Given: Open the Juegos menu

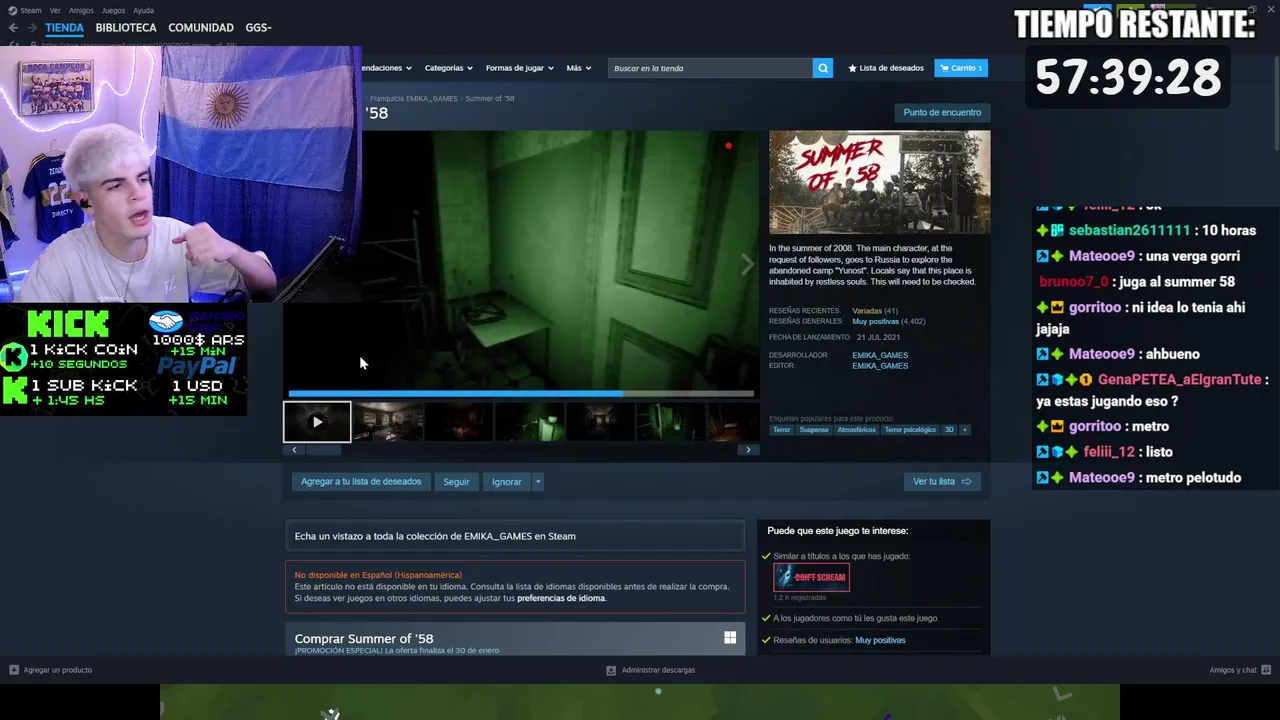Looking at the screenshot, I should (x=113, y=10).
